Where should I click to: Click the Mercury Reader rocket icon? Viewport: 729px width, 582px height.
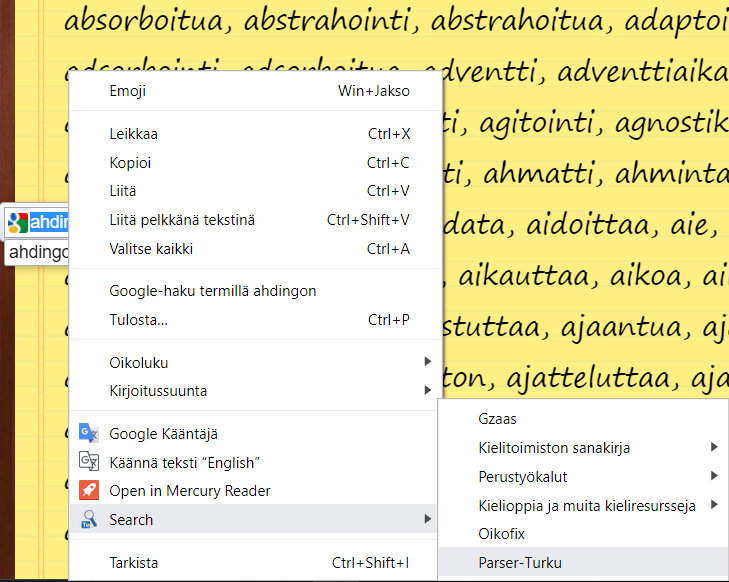(x=89, y=491)
